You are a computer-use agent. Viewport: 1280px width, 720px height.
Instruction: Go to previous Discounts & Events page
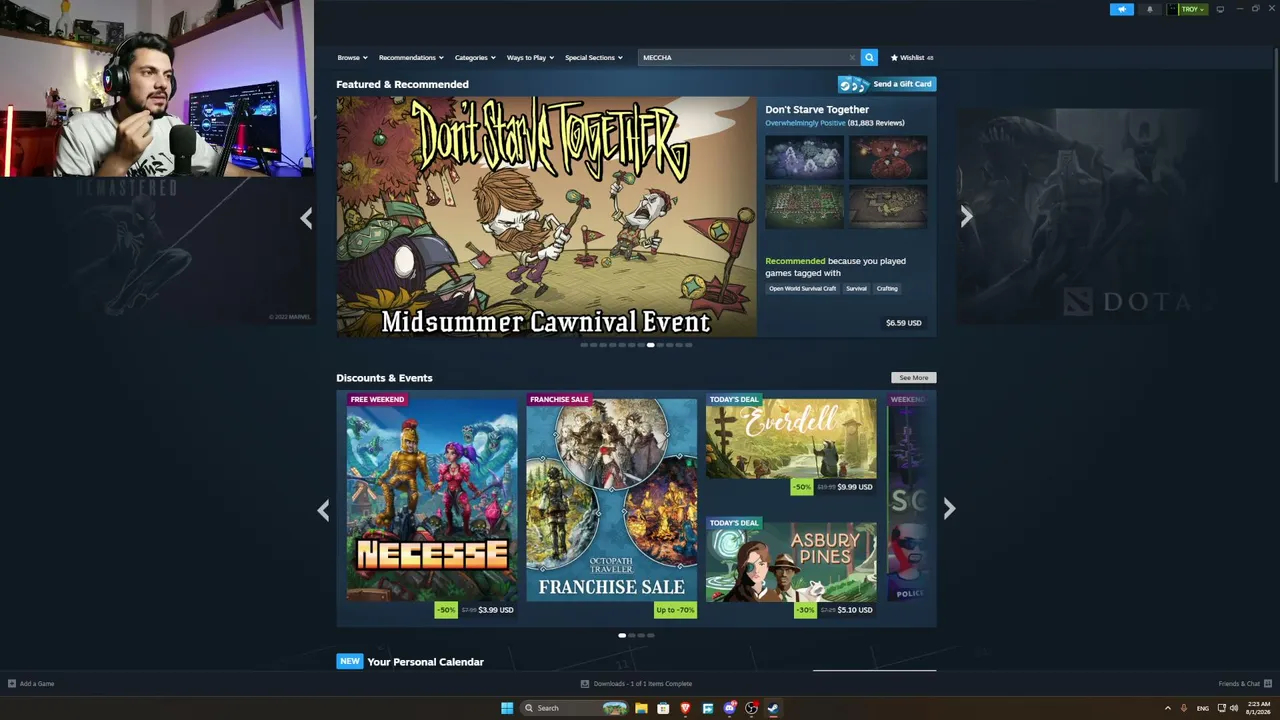coord(323,510)
